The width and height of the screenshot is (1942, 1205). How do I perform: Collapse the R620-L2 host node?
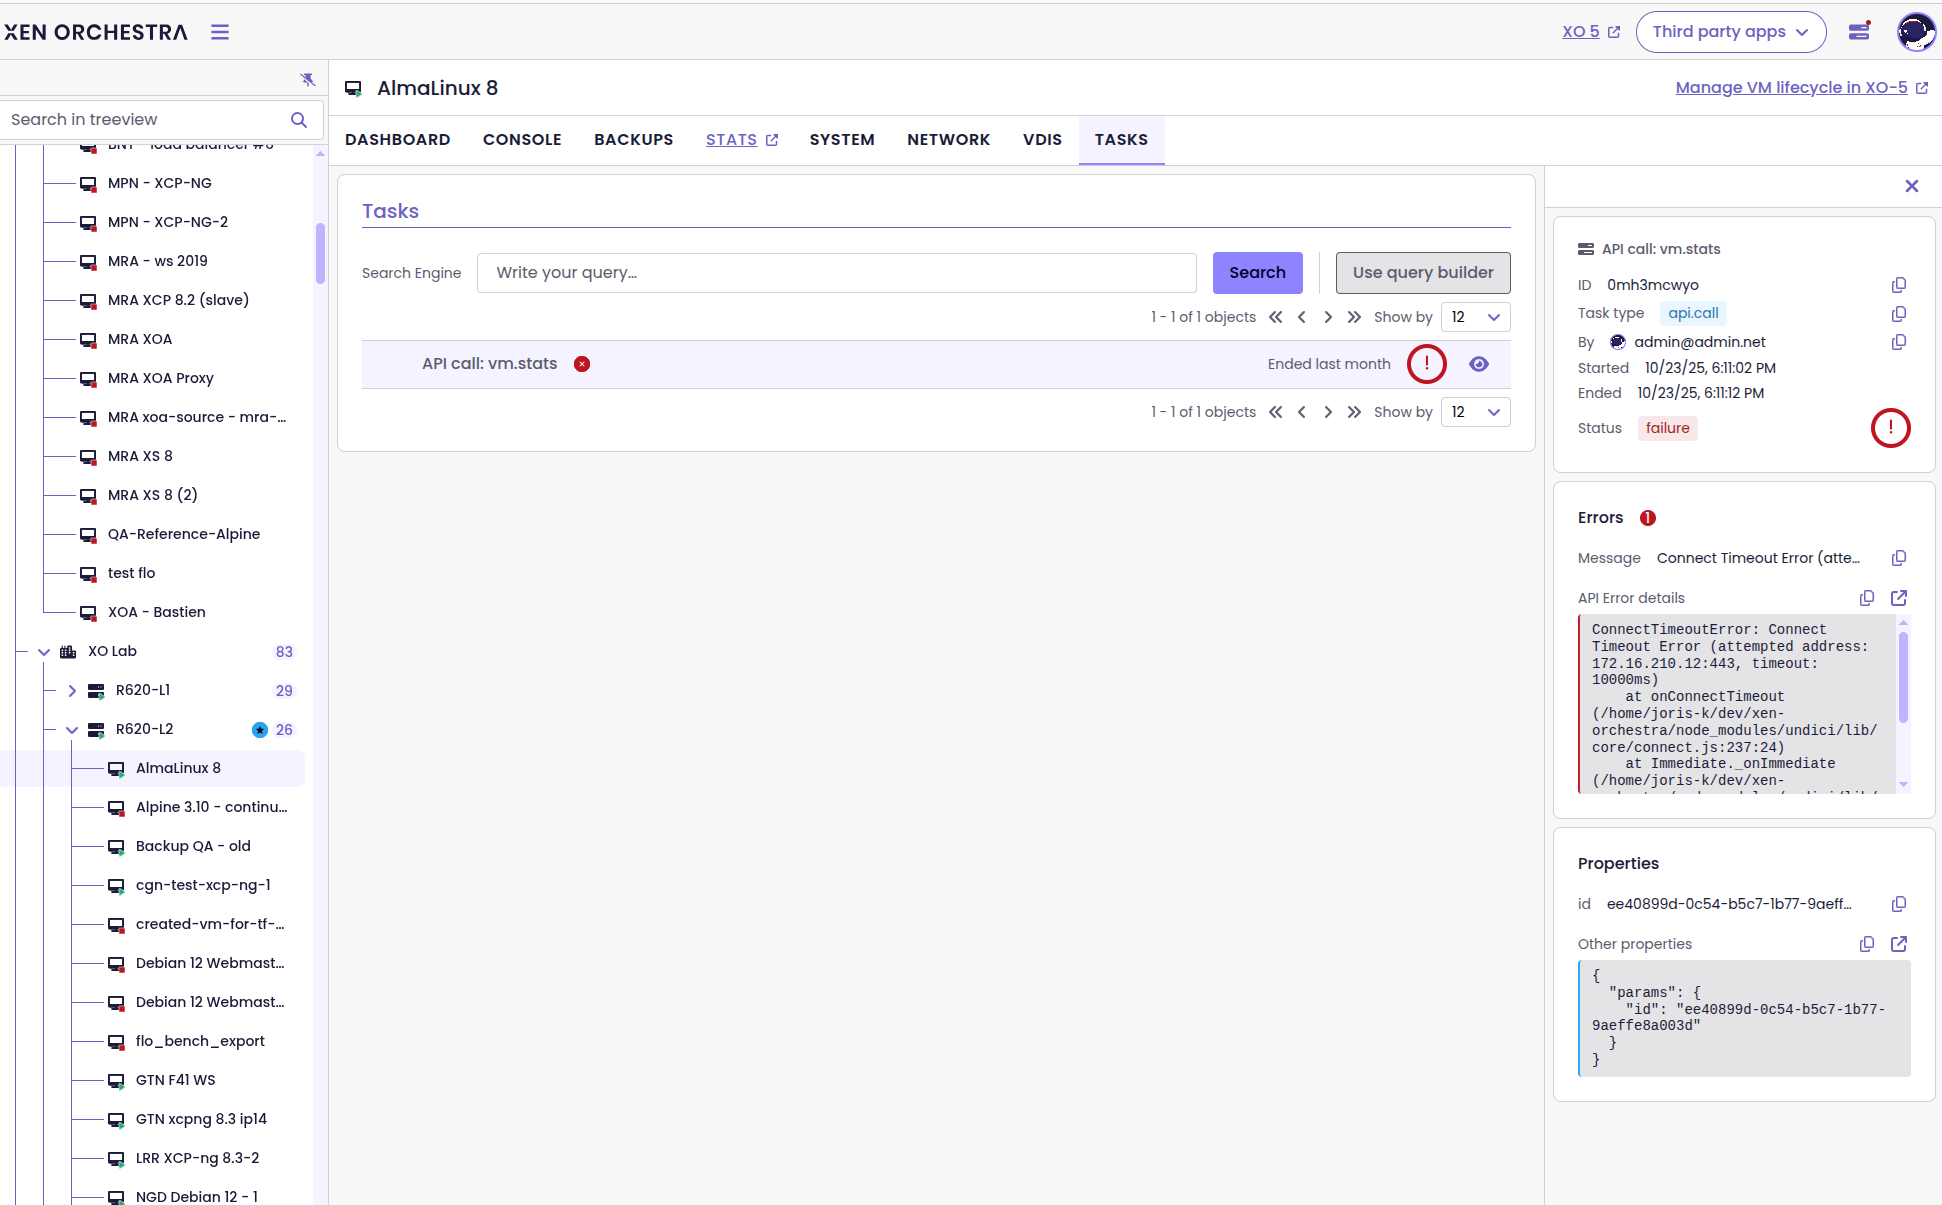72,730
